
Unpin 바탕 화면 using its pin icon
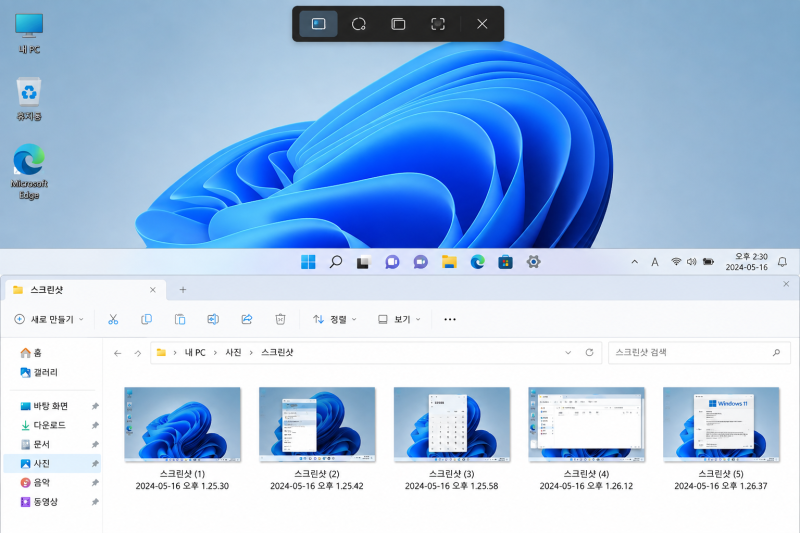click(95, 406)
